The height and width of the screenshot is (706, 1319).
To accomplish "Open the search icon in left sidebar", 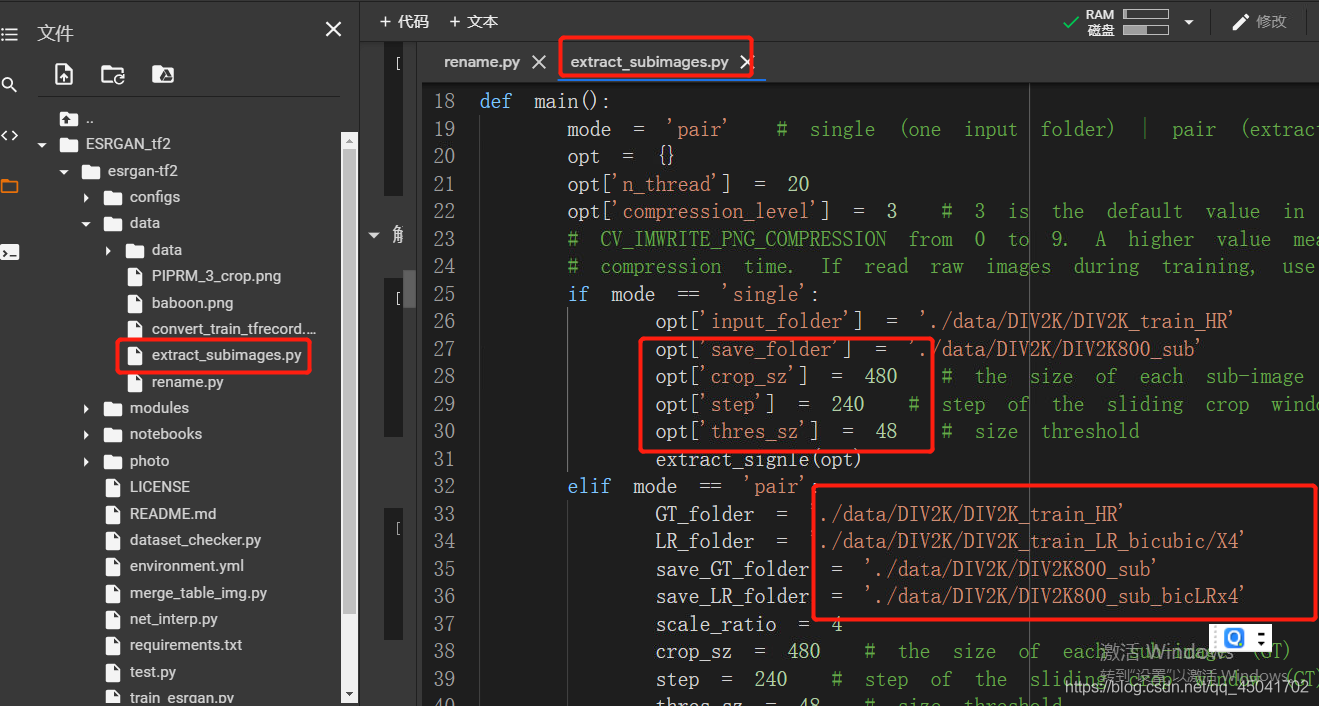I will 9,85.
